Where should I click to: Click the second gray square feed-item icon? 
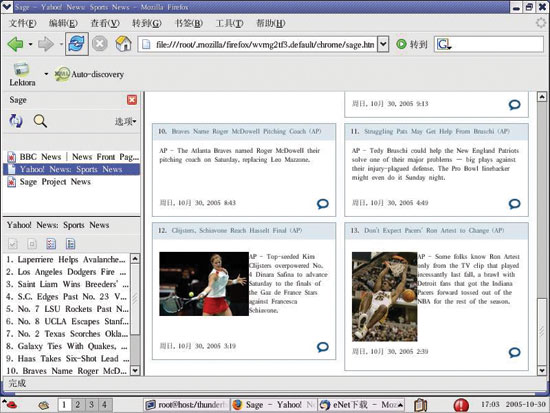32,244
